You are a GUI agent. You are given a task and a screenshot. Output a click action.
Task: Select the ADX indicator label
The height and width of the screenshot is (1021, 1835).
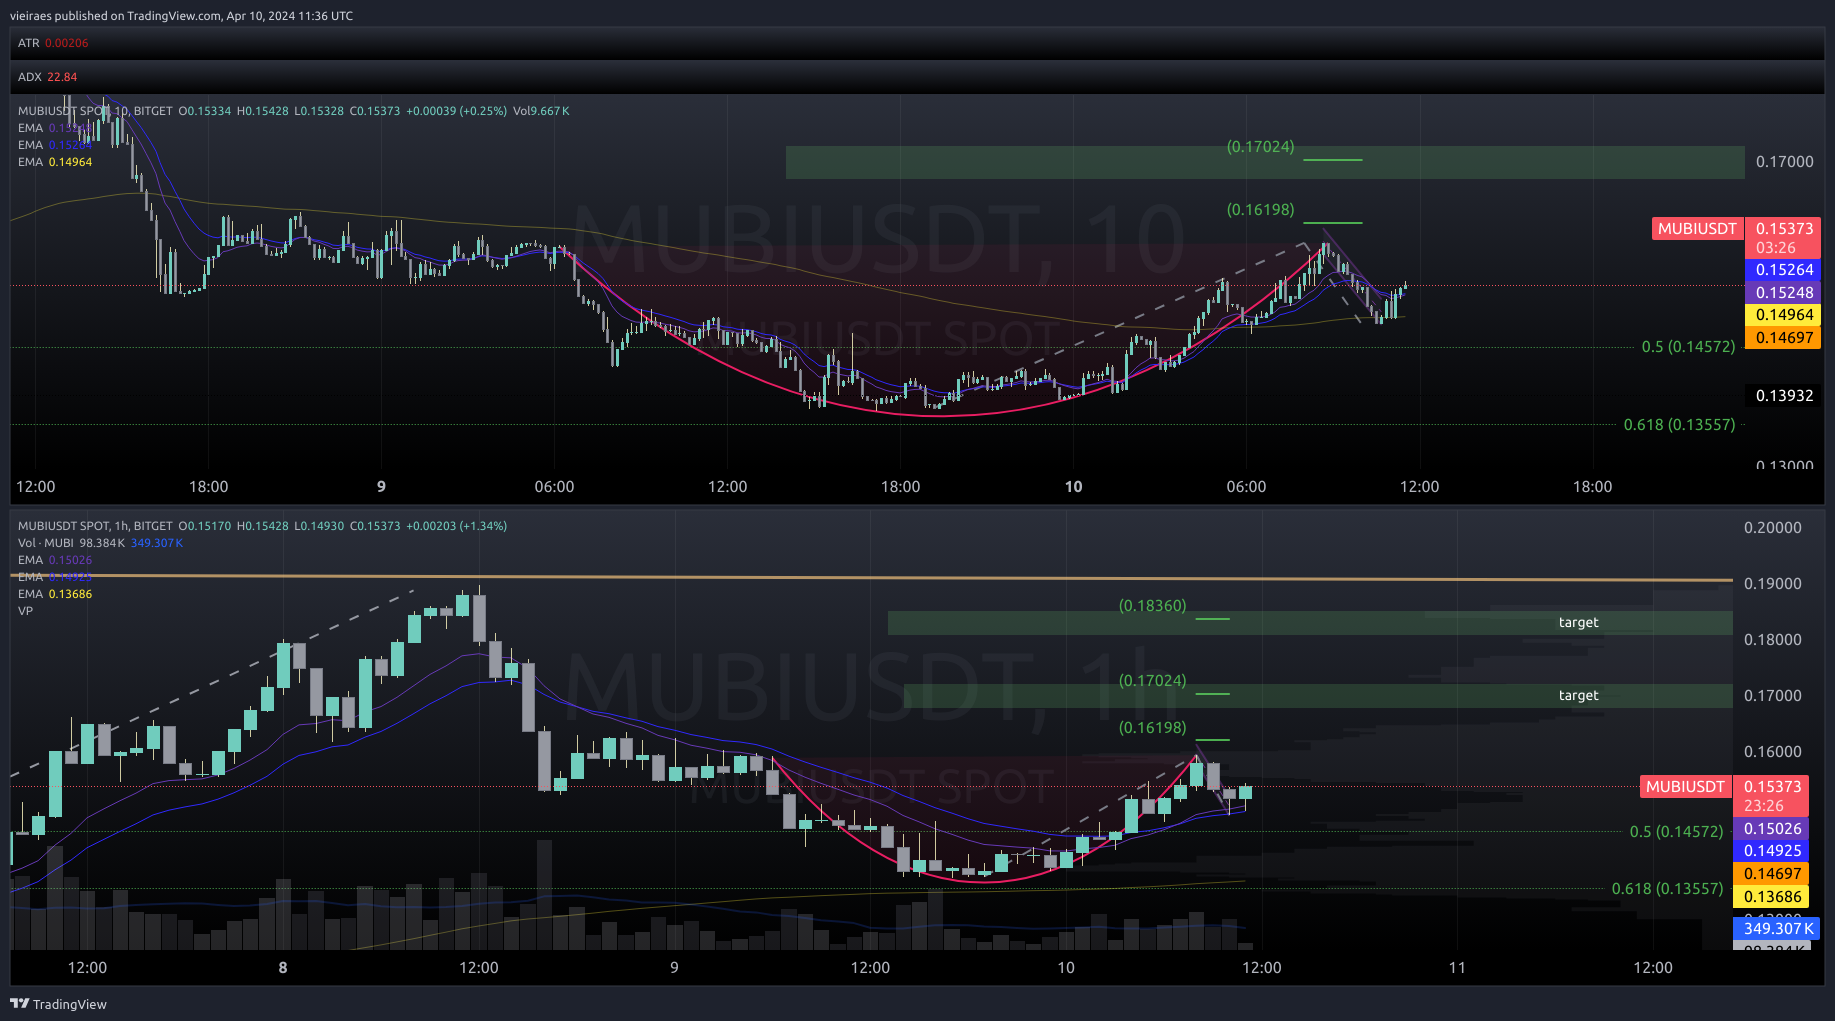(29, 77)
